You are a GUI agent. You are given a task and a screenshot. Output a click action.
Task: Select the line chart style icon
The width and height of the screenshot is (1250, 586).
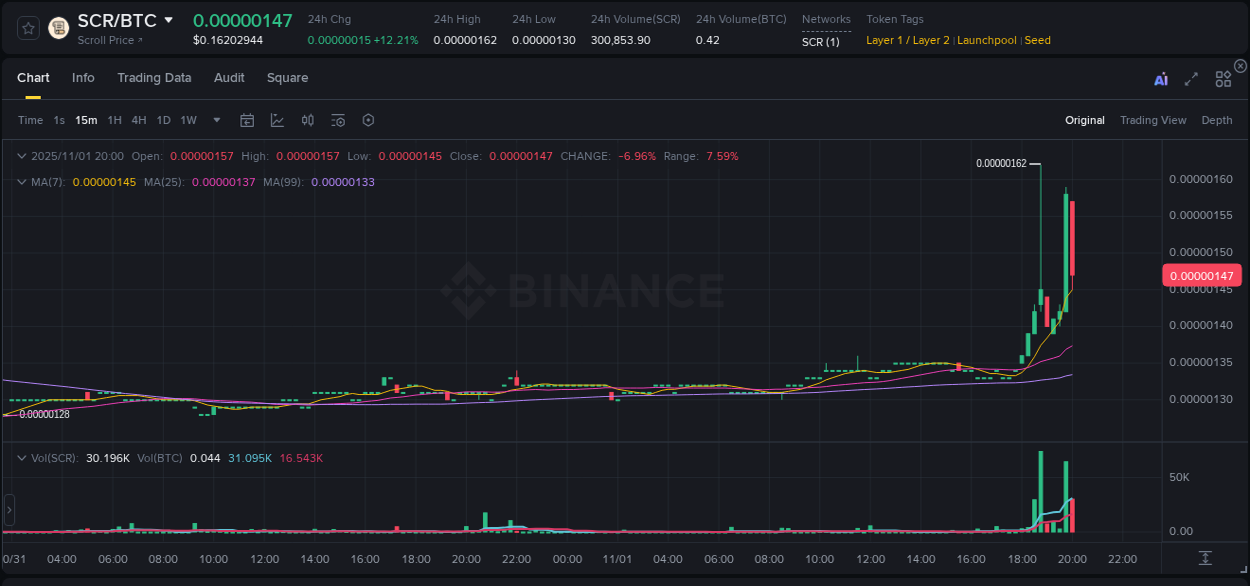(276, 120)
